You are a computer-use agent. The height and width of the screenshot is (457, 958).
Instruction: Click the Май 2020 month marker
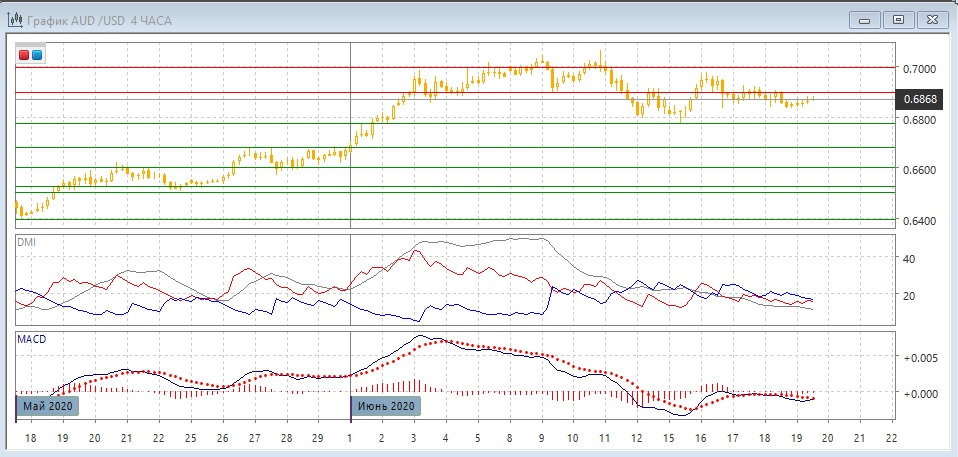pyautogui.click(x=47, y=406)
